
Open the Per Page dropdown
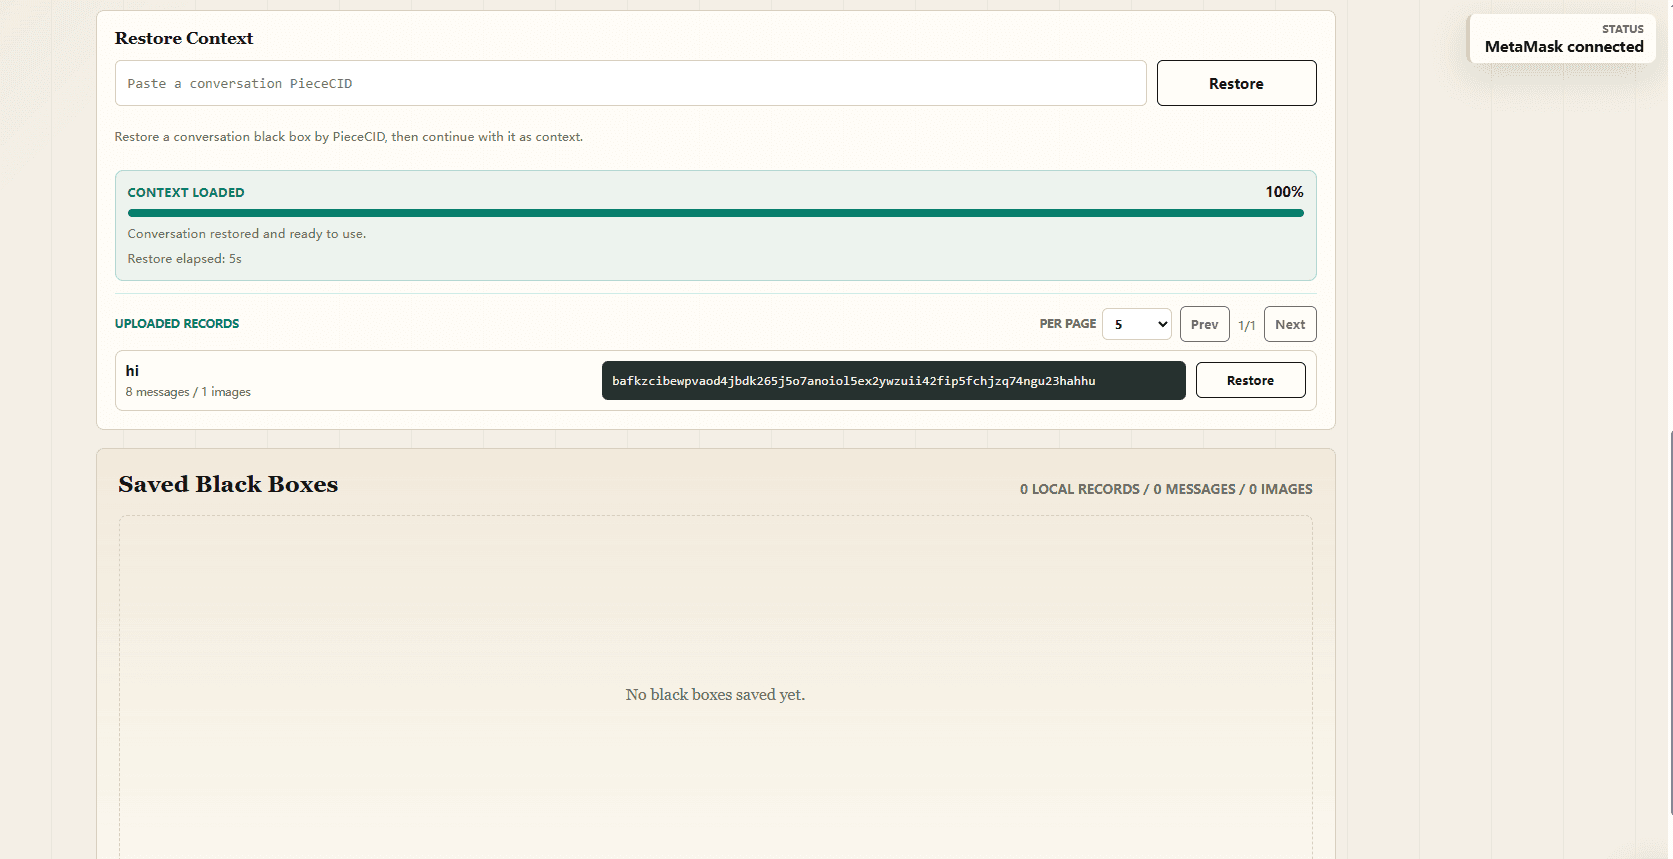[1136, 324]
